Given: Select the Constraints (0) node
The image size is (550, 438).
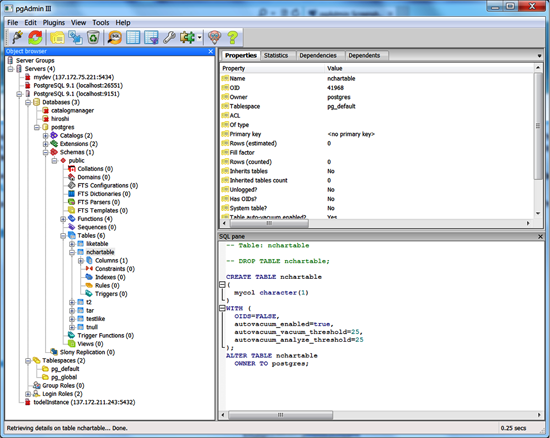Looking at the screenshot, I should coord(115,269).
